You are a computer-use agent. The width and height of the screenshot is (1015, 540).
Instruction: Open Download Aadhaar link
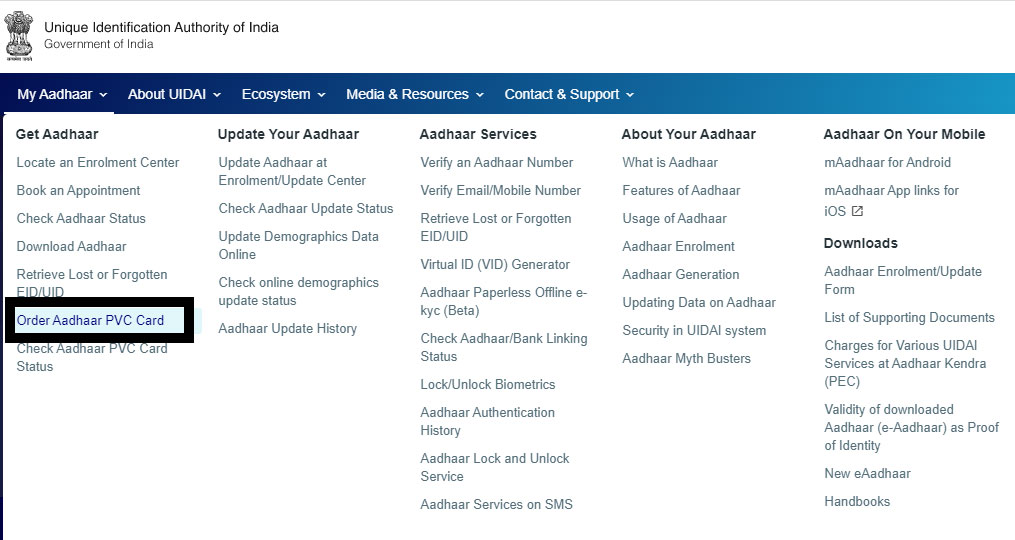(71, 246)
